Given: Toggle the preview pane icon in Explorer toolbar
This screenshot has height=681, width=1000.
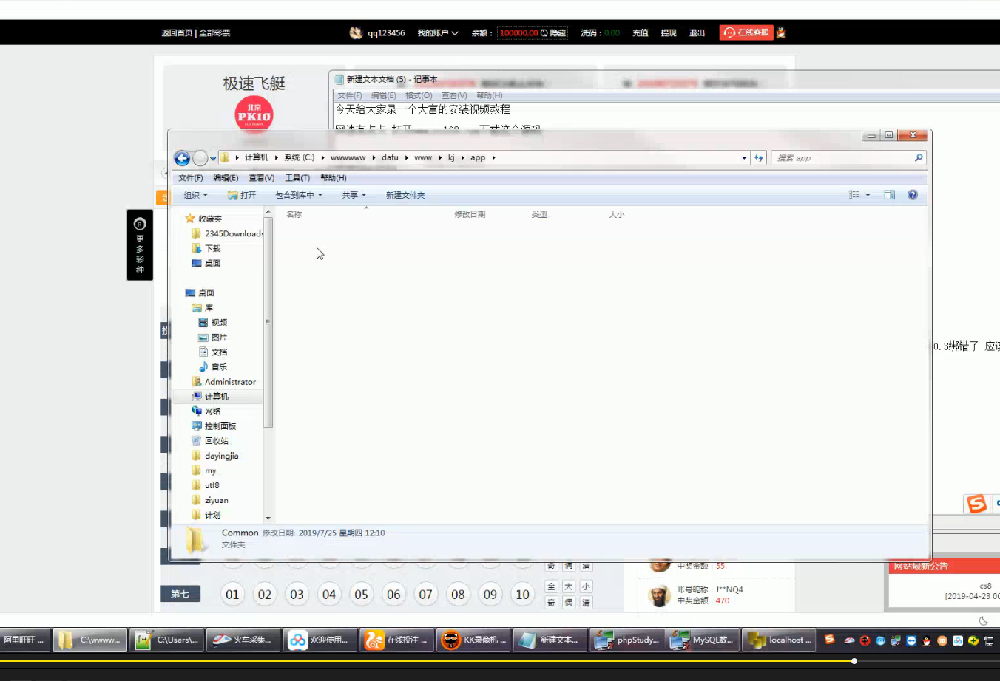Looking at the screenshot, I should point(889,195).
